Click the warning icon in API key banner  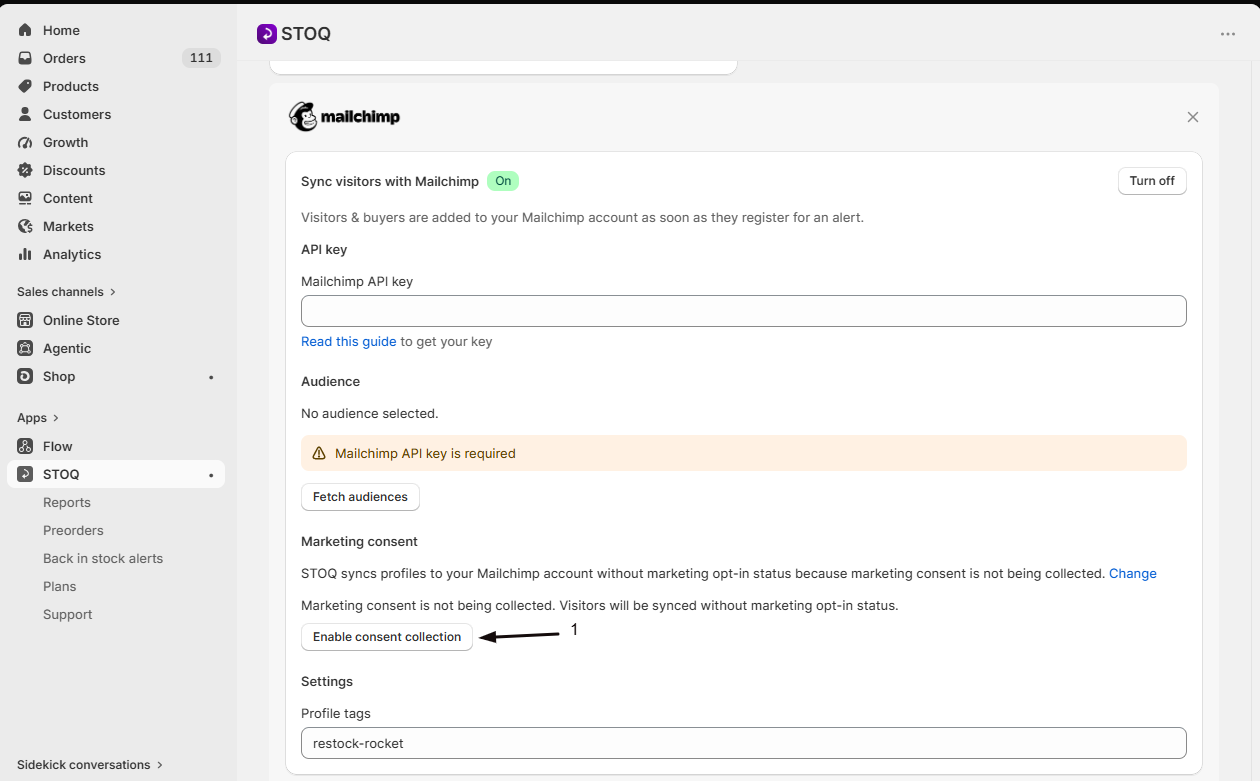[319, 453]
